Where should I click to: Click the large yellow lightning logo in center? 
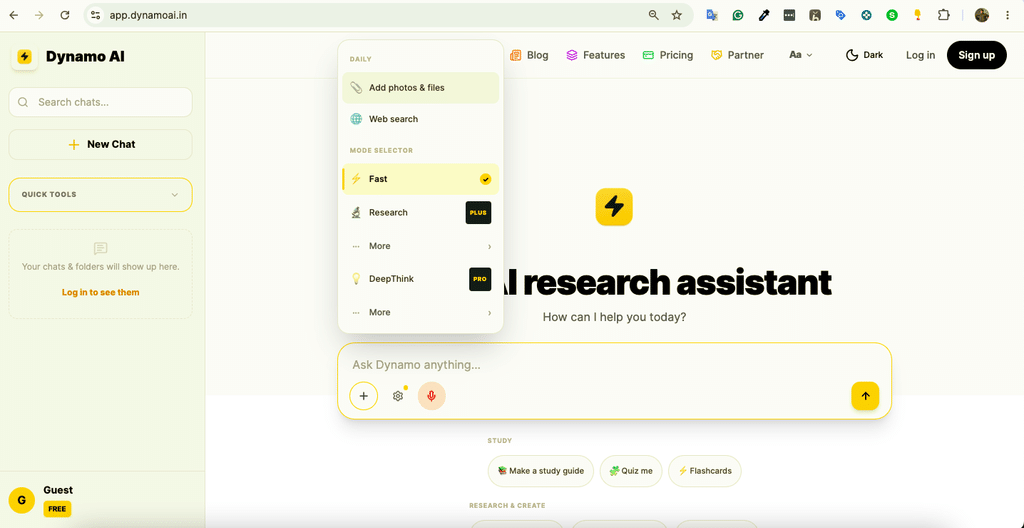(614, 207)
